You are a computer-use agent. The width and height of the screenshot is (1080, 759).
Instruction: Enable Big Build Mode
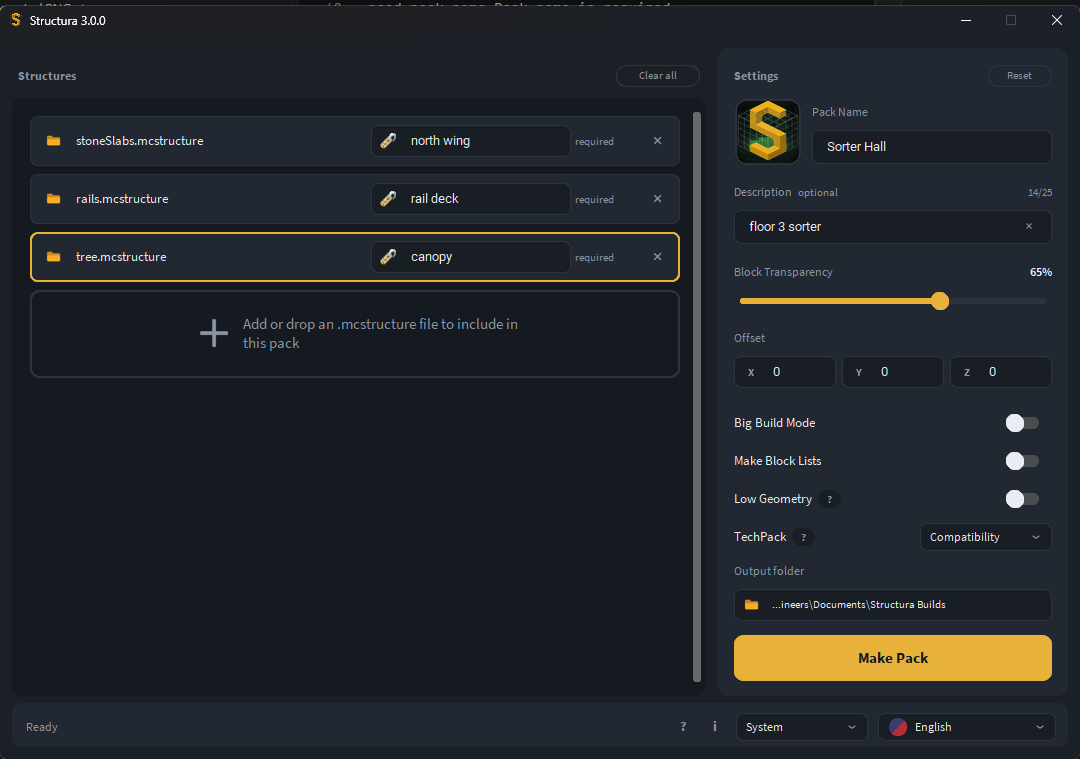pos(1022,423)
